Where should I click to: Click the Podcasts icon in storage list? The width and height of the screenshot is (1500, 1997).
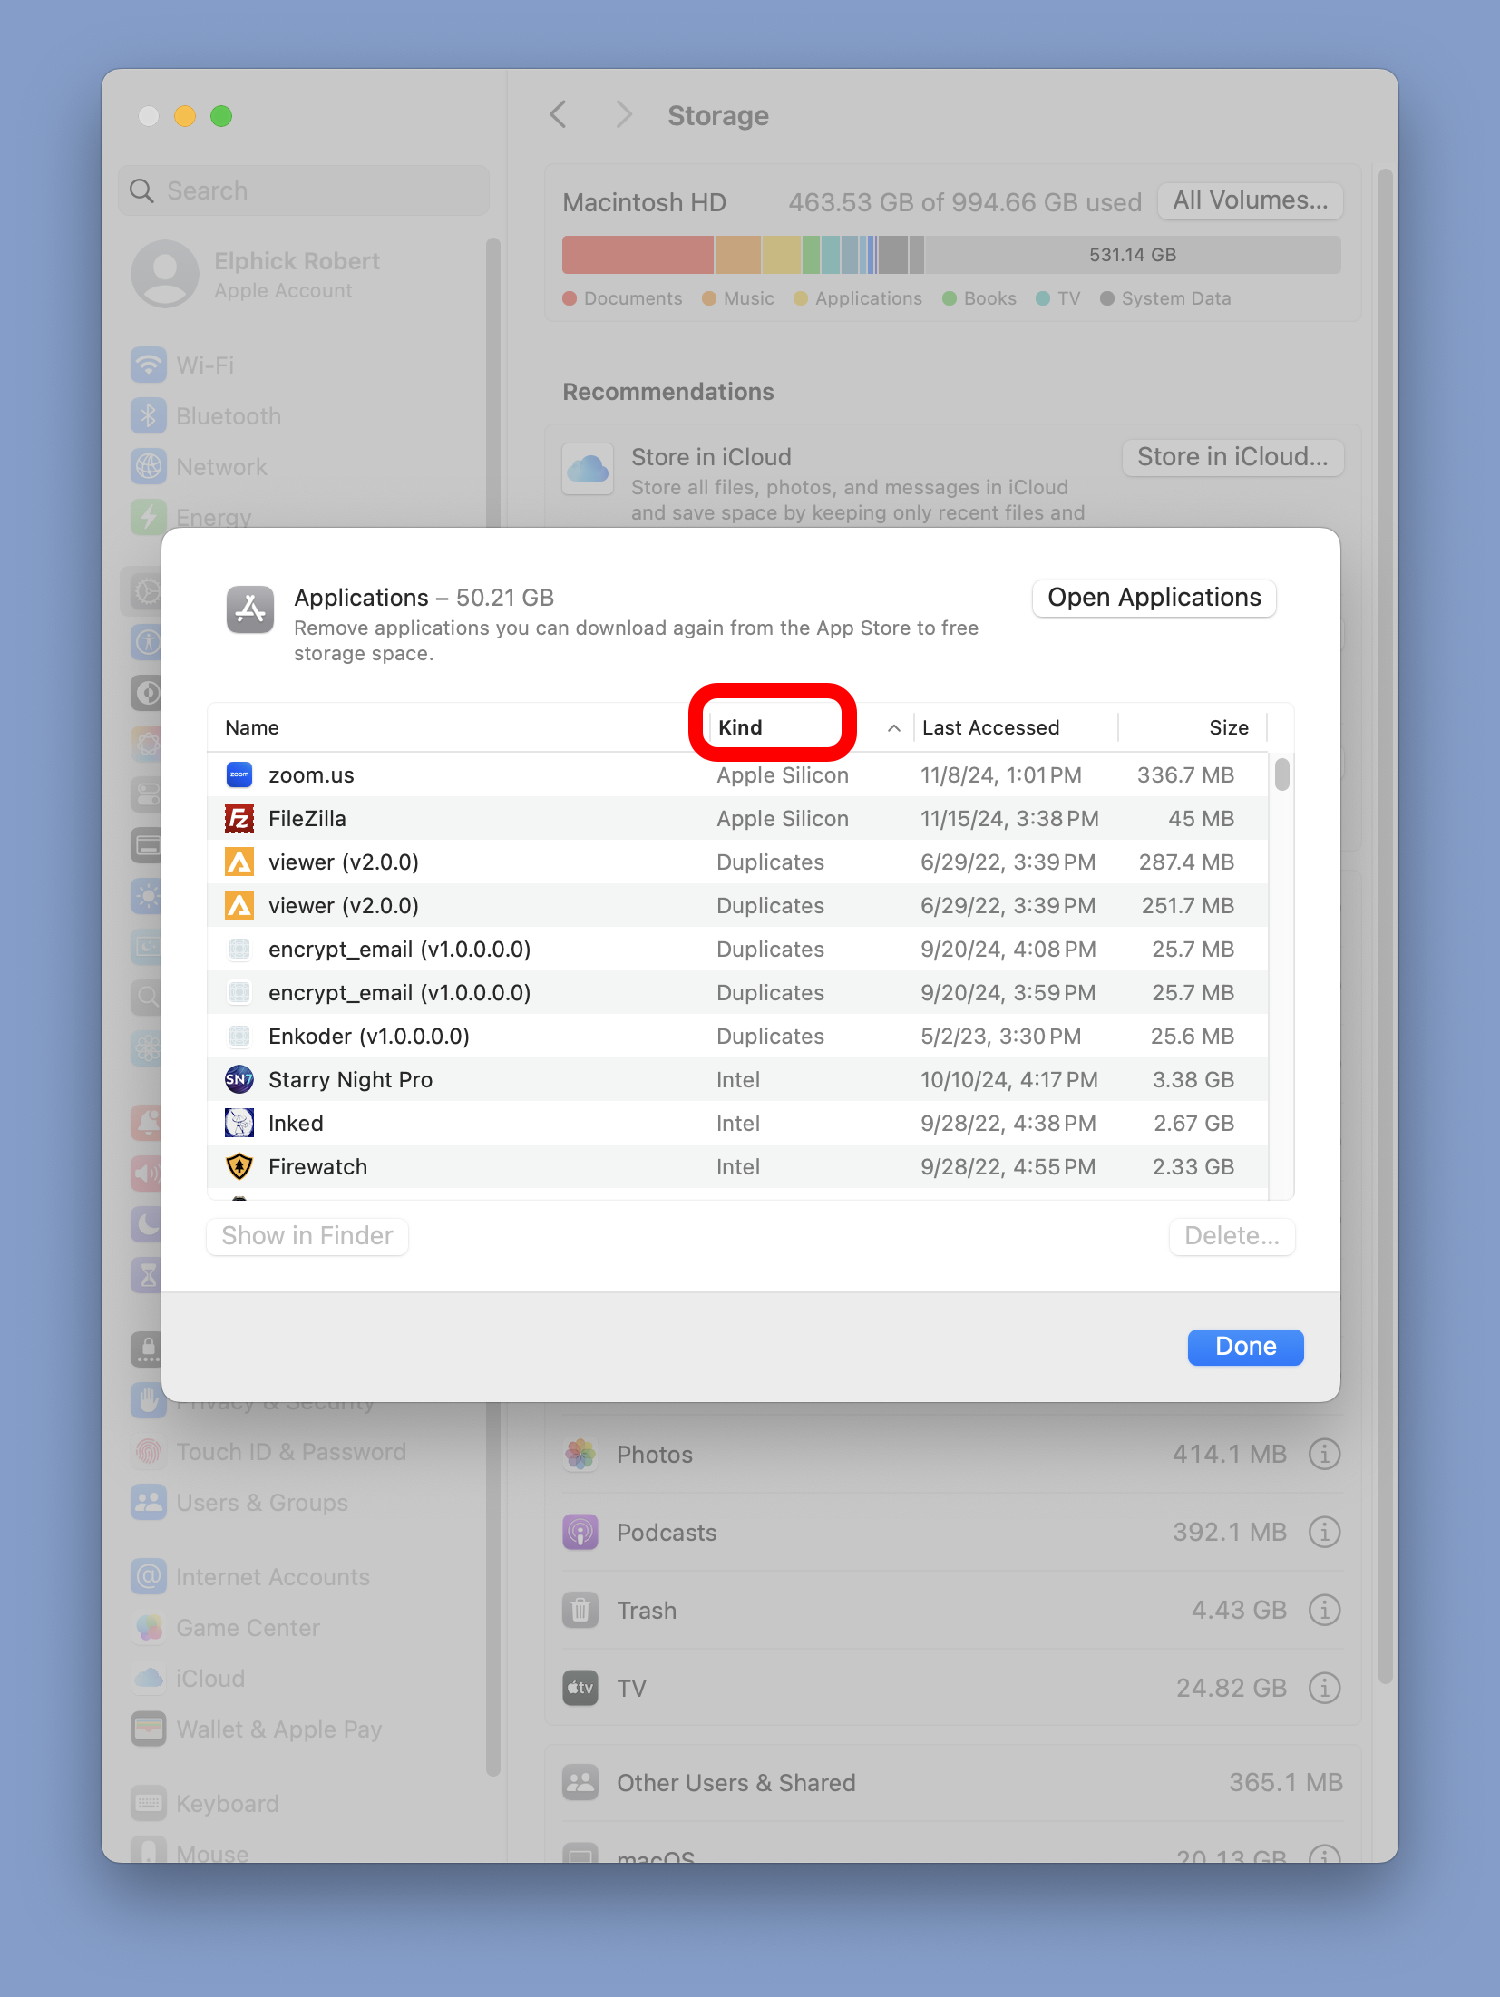(580, 1532)
